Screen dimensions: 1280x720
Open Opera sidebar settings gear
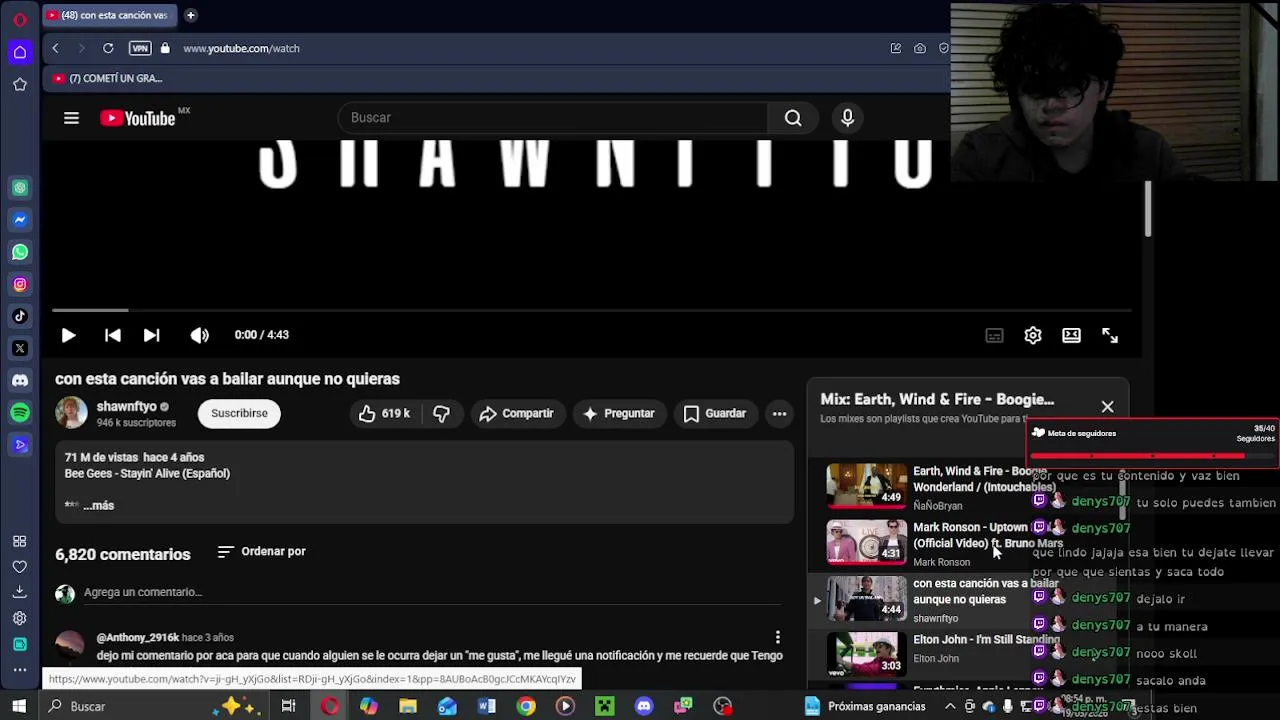(x=20, y=618)
